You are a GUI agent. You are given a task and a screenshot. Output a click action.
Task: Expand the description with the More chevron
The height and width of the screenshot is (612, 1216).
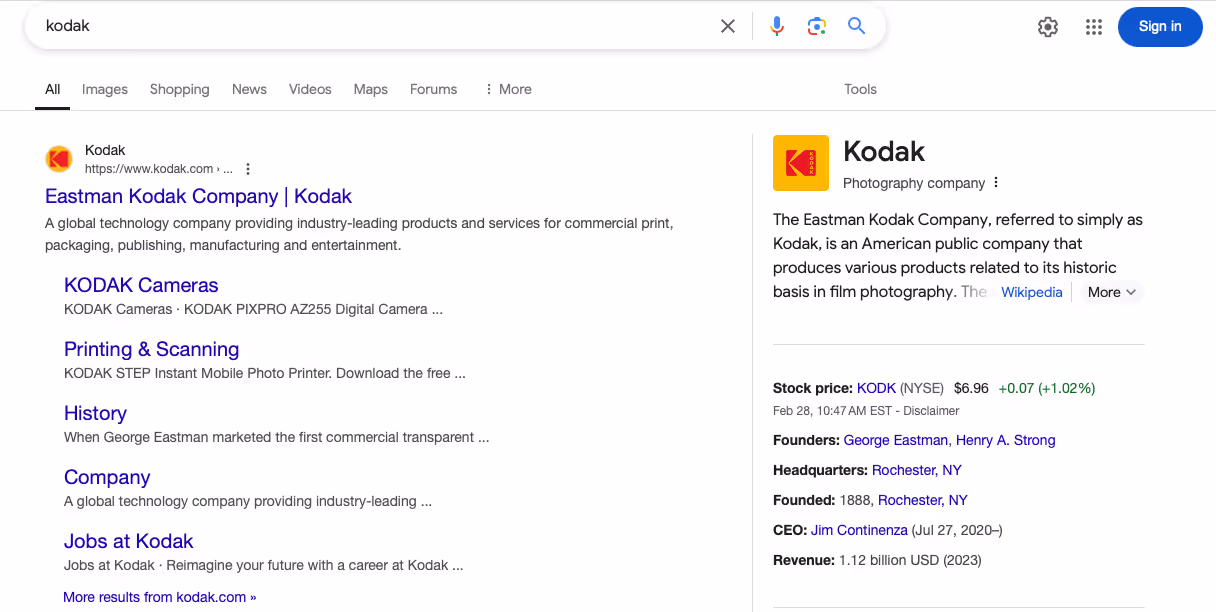click(1112, 292)
